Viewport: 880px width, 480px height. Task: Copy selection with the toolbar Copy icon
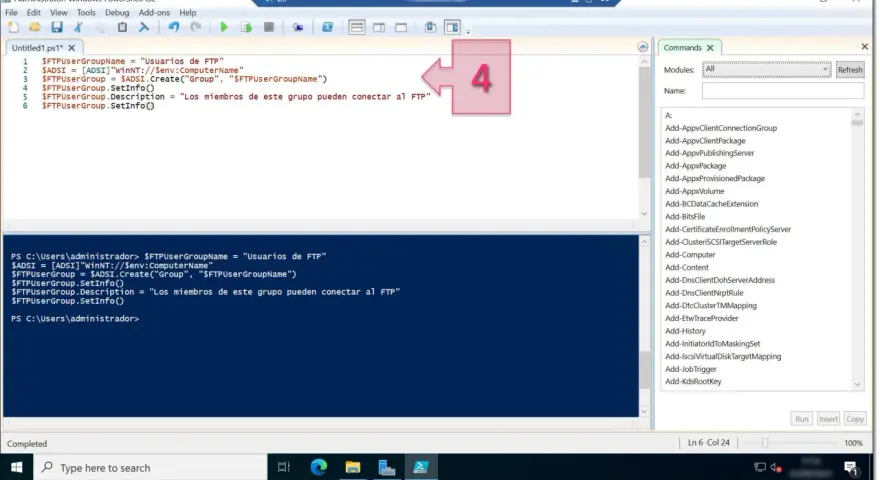pos(100,27)
